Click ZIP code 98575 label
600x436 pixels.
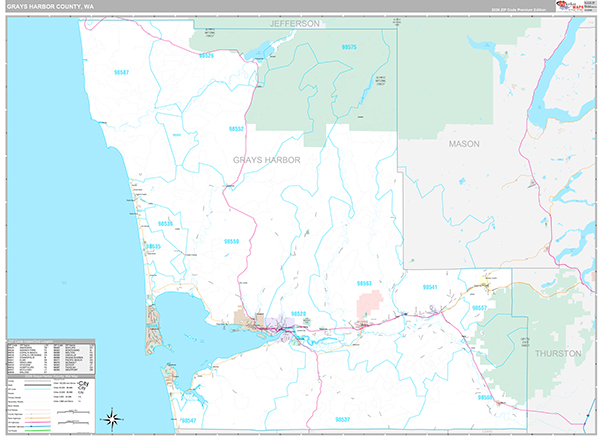[x=349, y=47]
